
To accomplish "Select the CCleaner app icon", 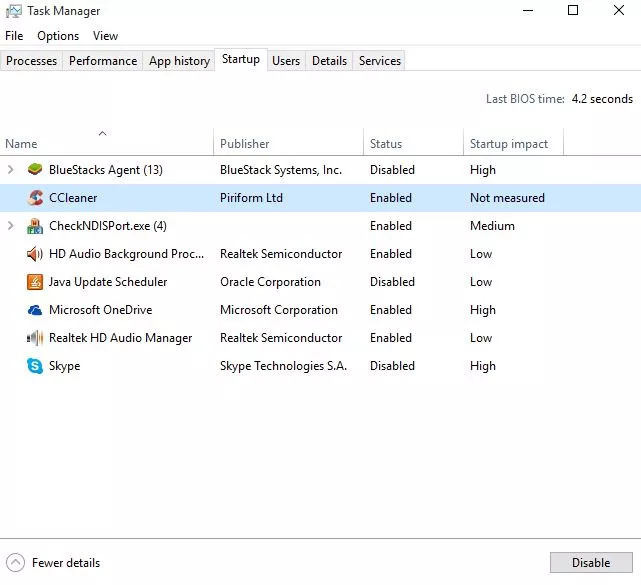I will click(x=35, y=197).
